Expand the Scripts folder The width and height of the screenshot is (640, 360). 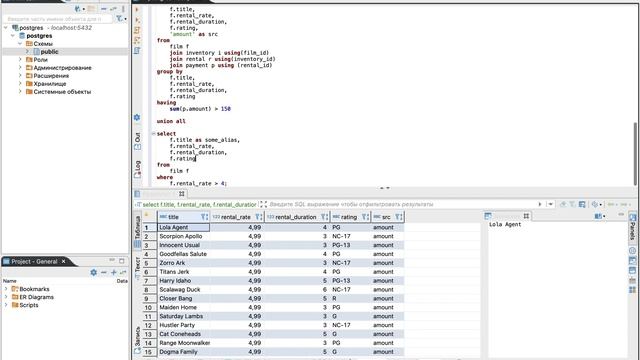6,305
